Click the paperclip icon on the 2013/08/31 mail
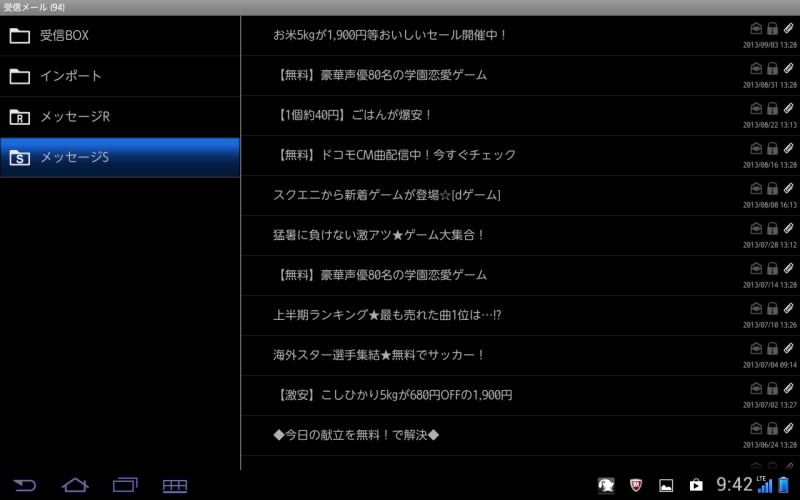This screenshot has height=500, width=800. coord(788,68)
